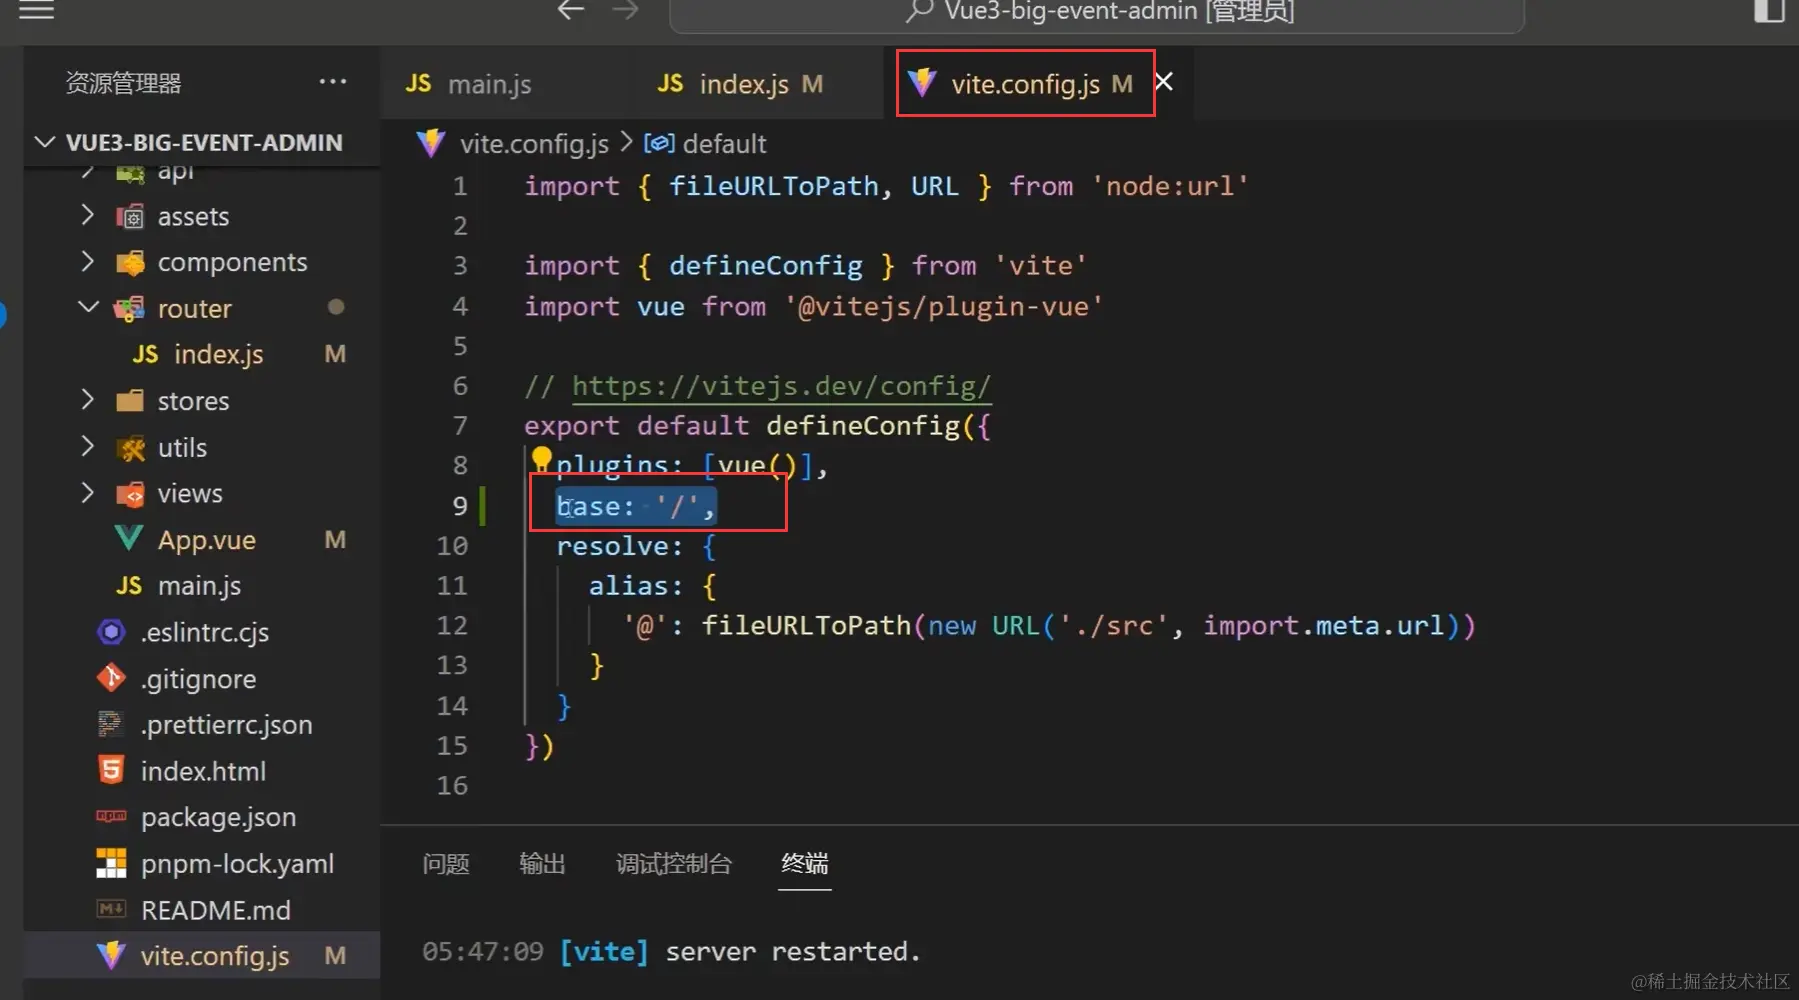Image resolution: width=1799 pixels, height=1000 pixels.
Task: Go forward with the right arrow
Action: 625,10
